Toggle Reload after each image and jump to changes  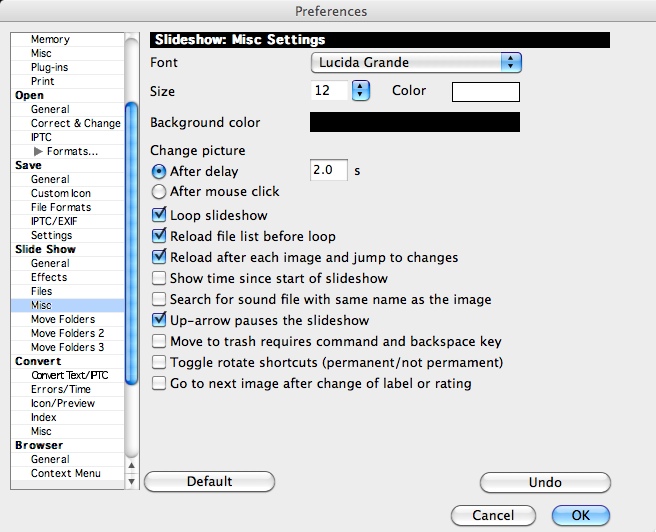[x=159, y=256]
